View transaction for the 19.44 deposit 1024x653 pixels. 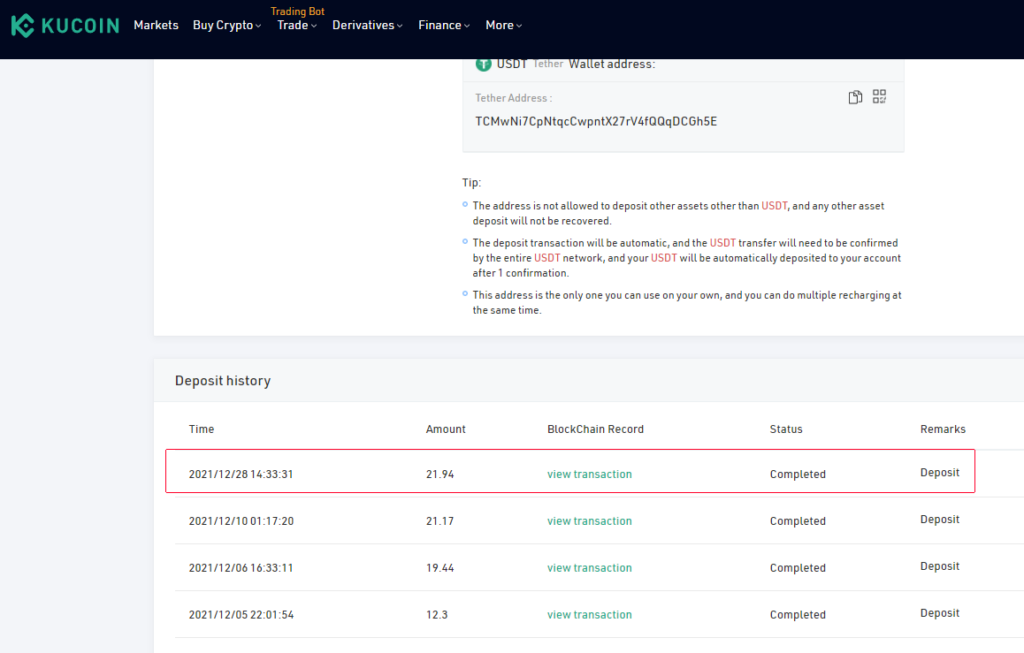(589, 568)
